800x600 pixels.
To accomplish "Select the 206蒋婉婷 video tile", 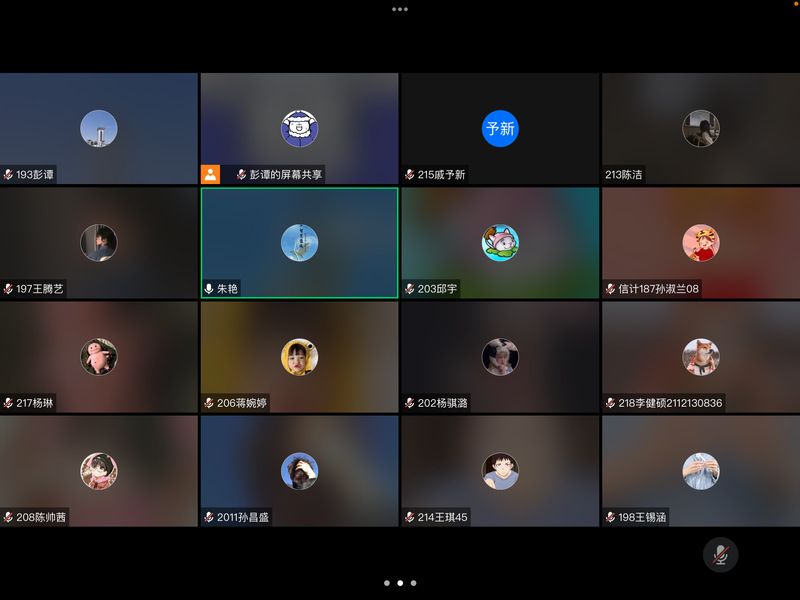I will (299, 357).
